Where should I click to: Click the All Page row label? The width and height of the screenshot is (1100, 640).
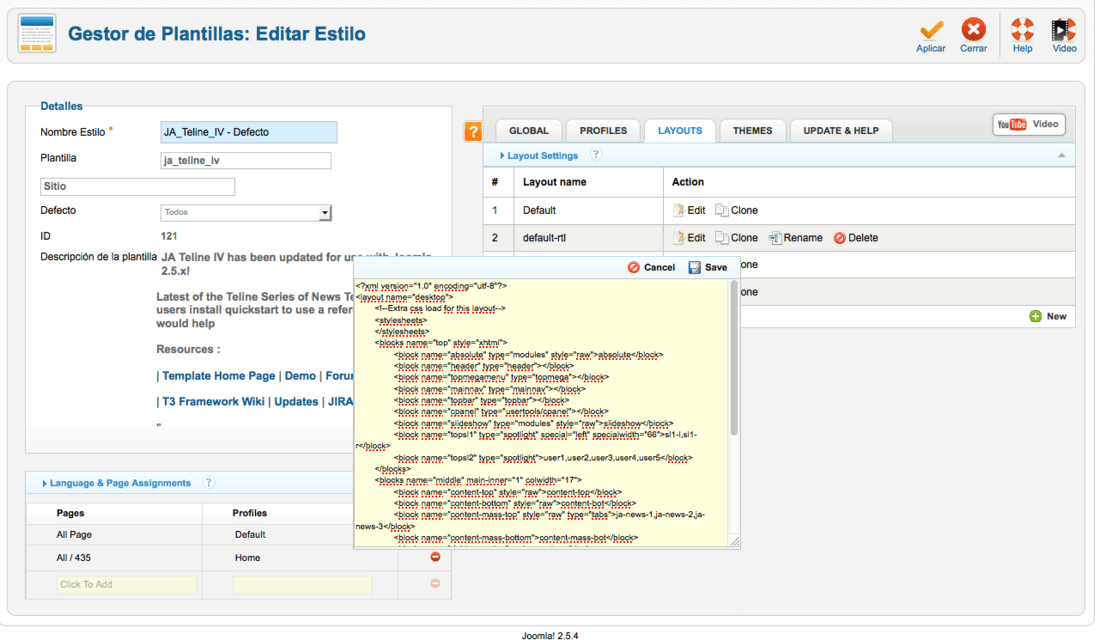tap(74, 535)
